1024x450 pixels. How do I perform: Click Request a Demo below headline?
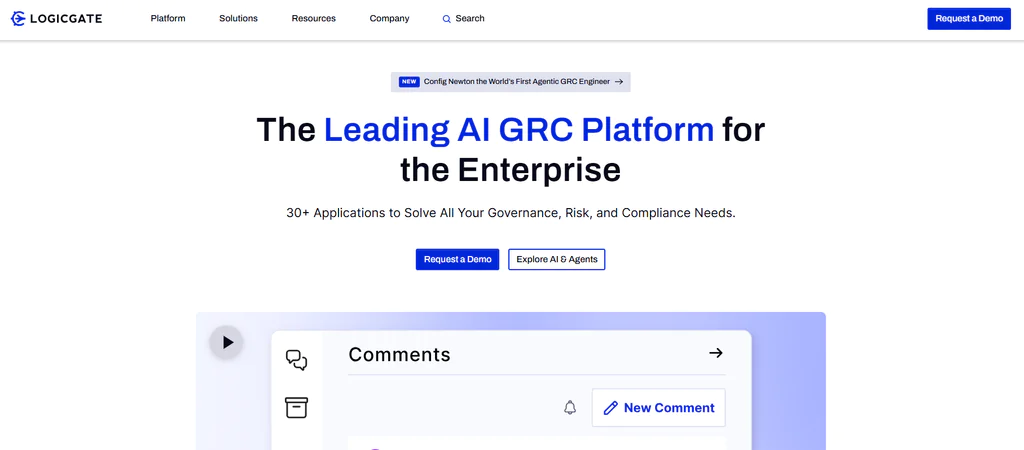[458, 259]
